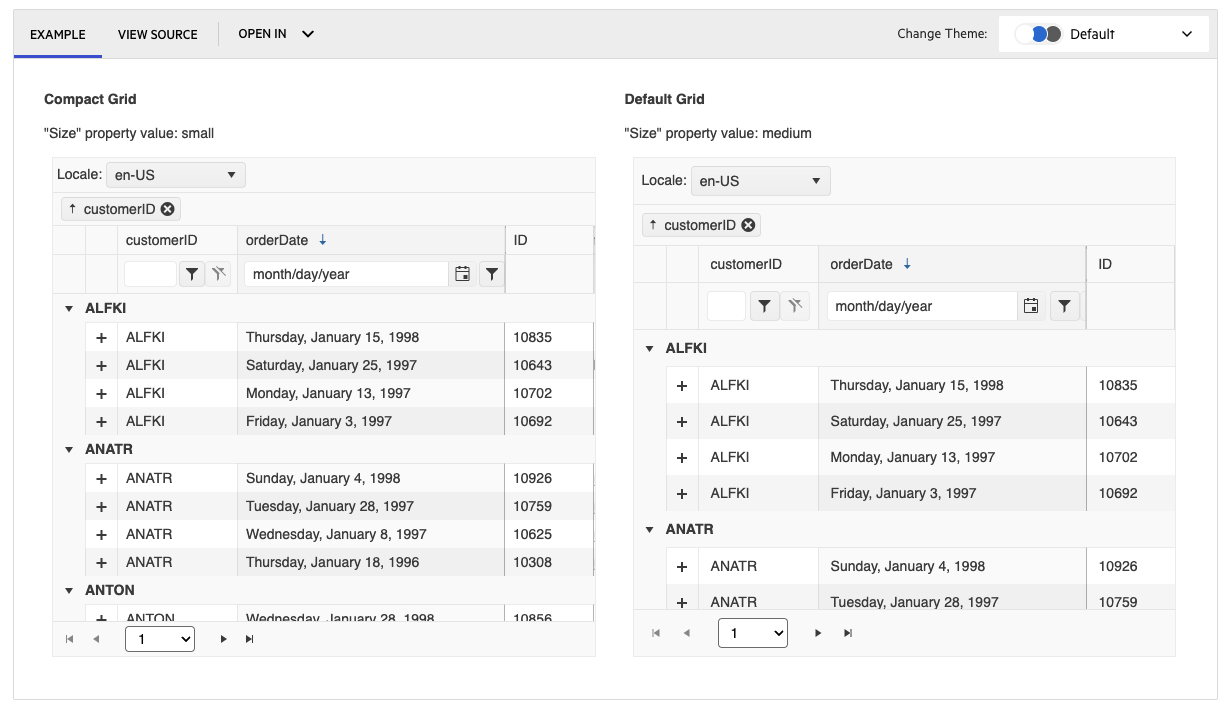Expand detail for order 10759 in Compact Grid
This screenshot has width=1228, height=710.
click(101, 507)
